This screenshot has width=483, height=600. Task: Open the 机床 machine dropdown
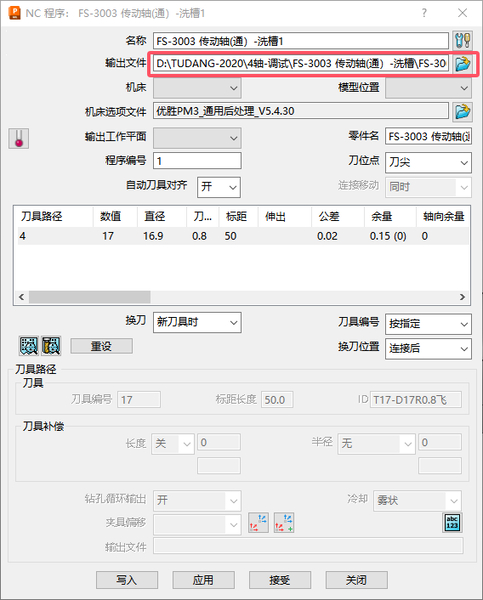[x=197, y=88]
